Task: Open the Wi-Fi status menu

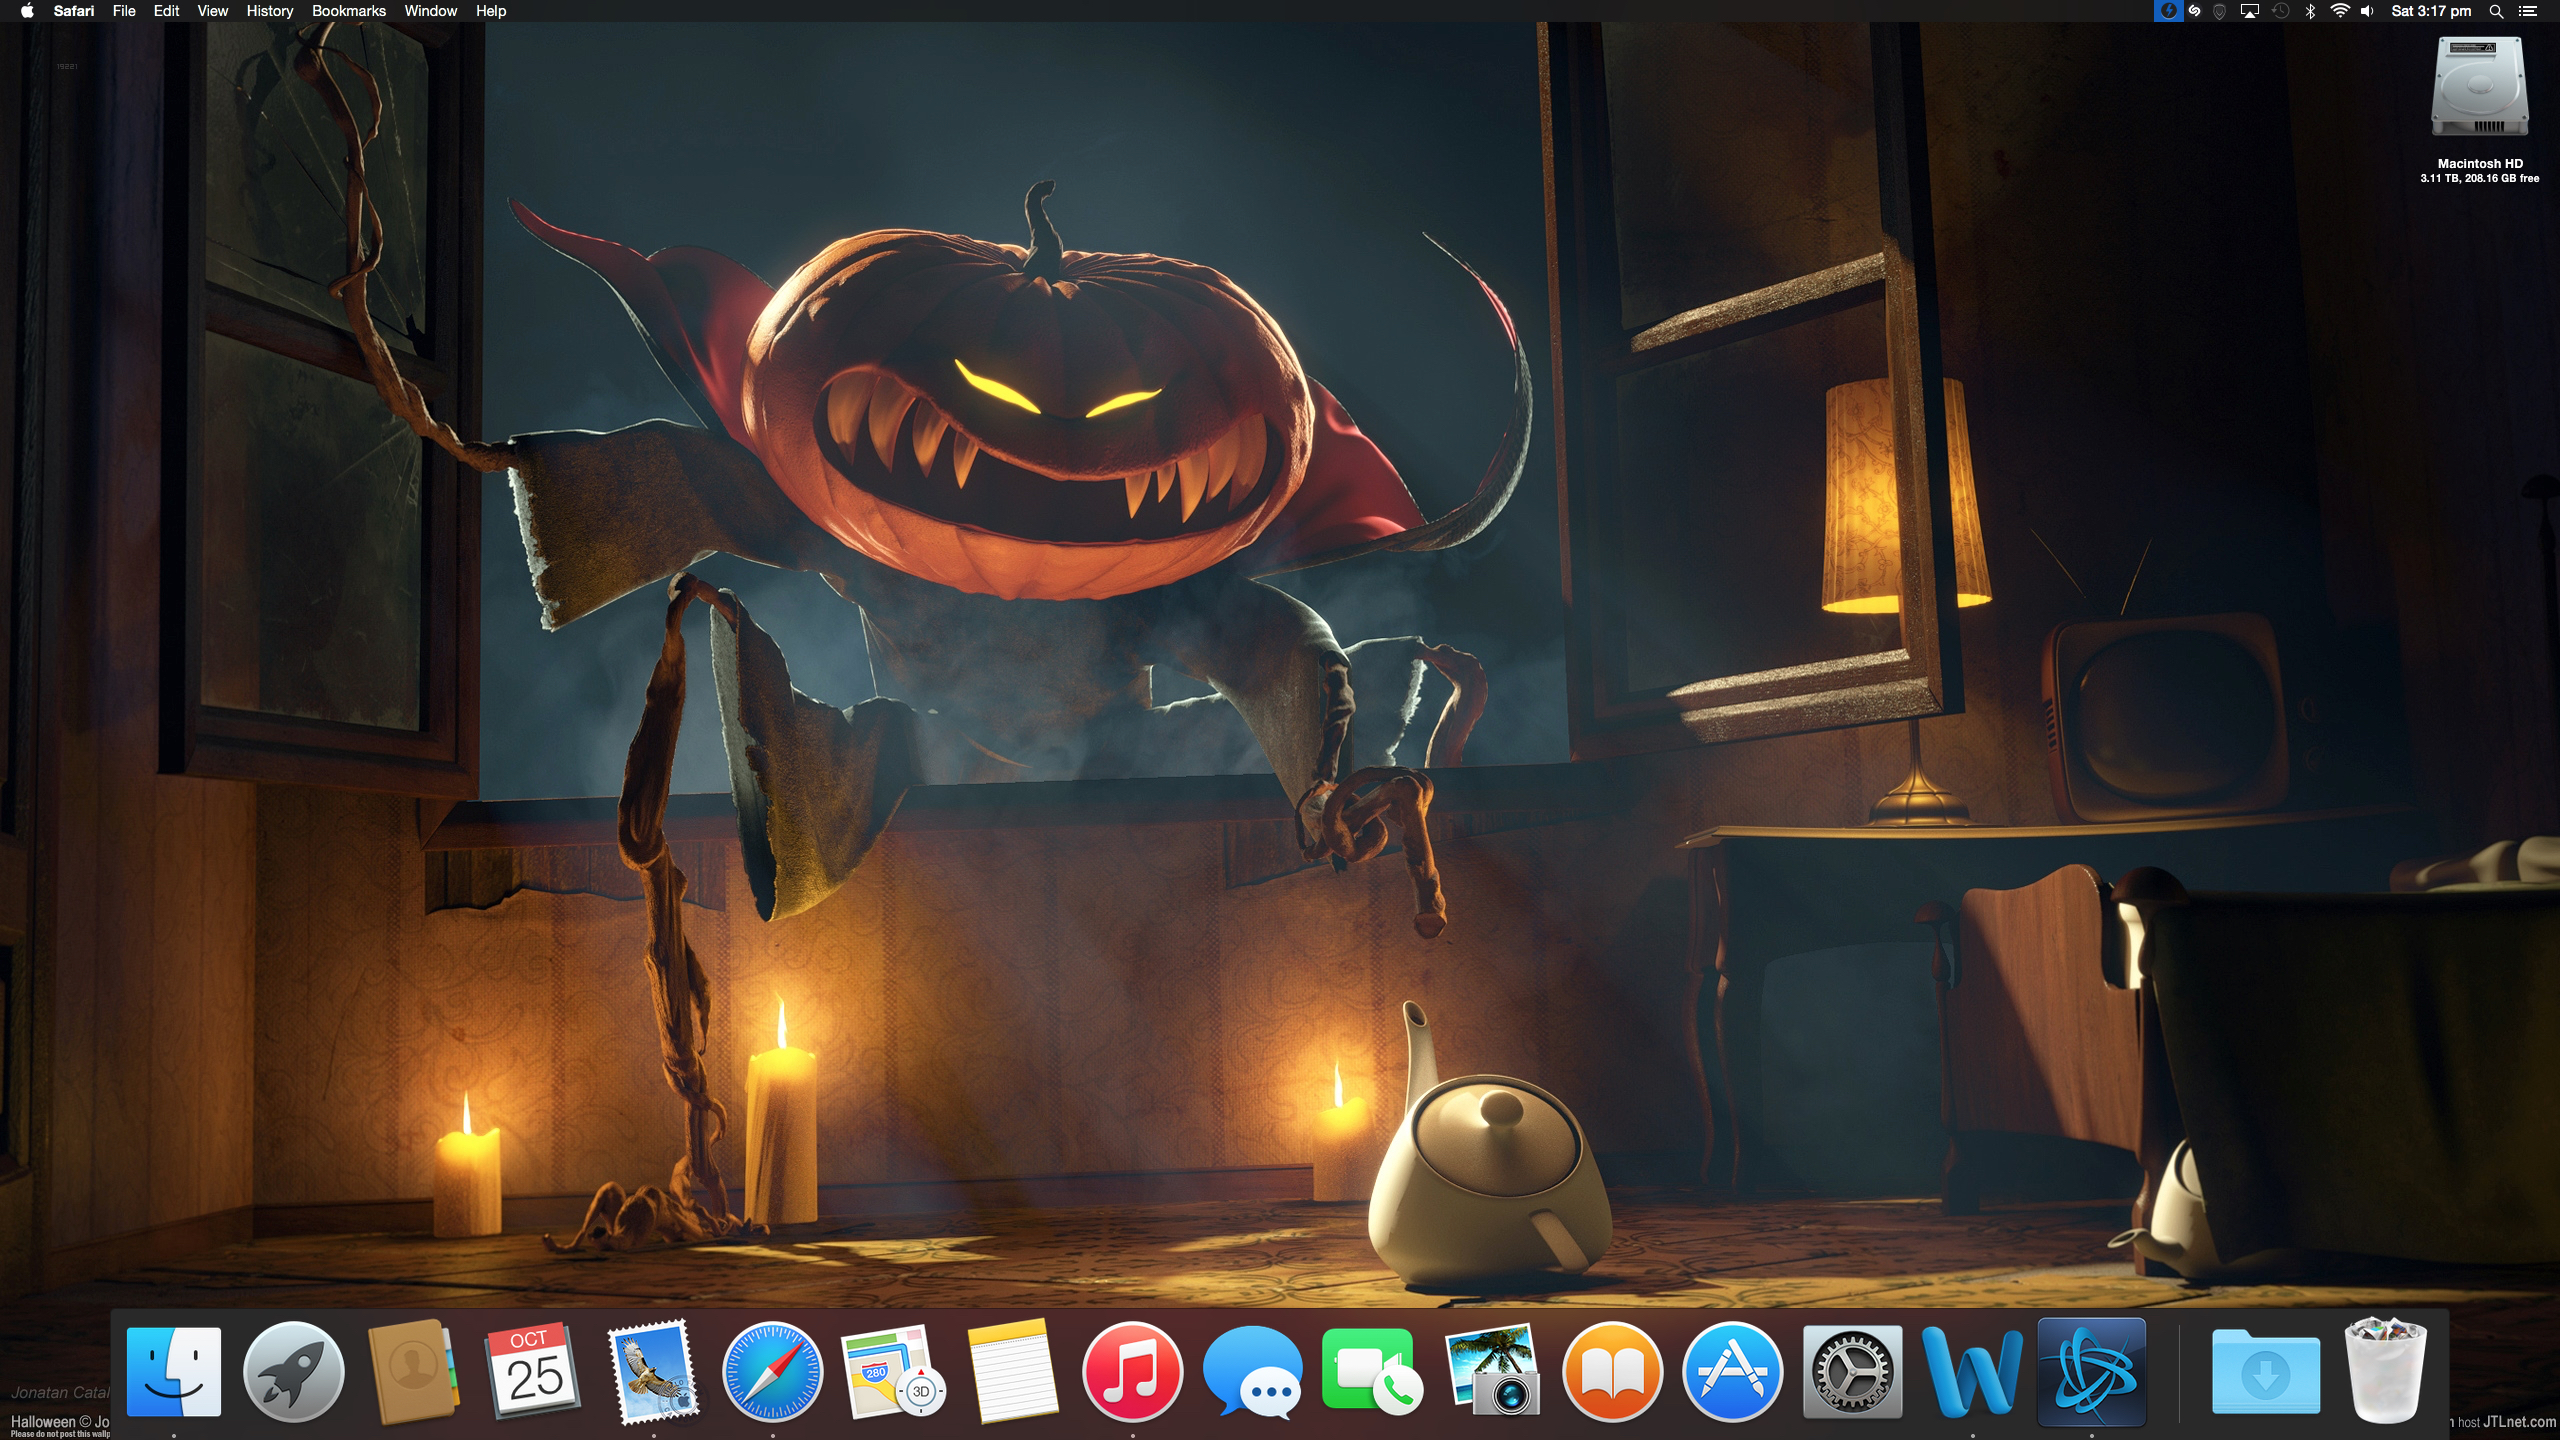Action: (x=2339, y=11)
